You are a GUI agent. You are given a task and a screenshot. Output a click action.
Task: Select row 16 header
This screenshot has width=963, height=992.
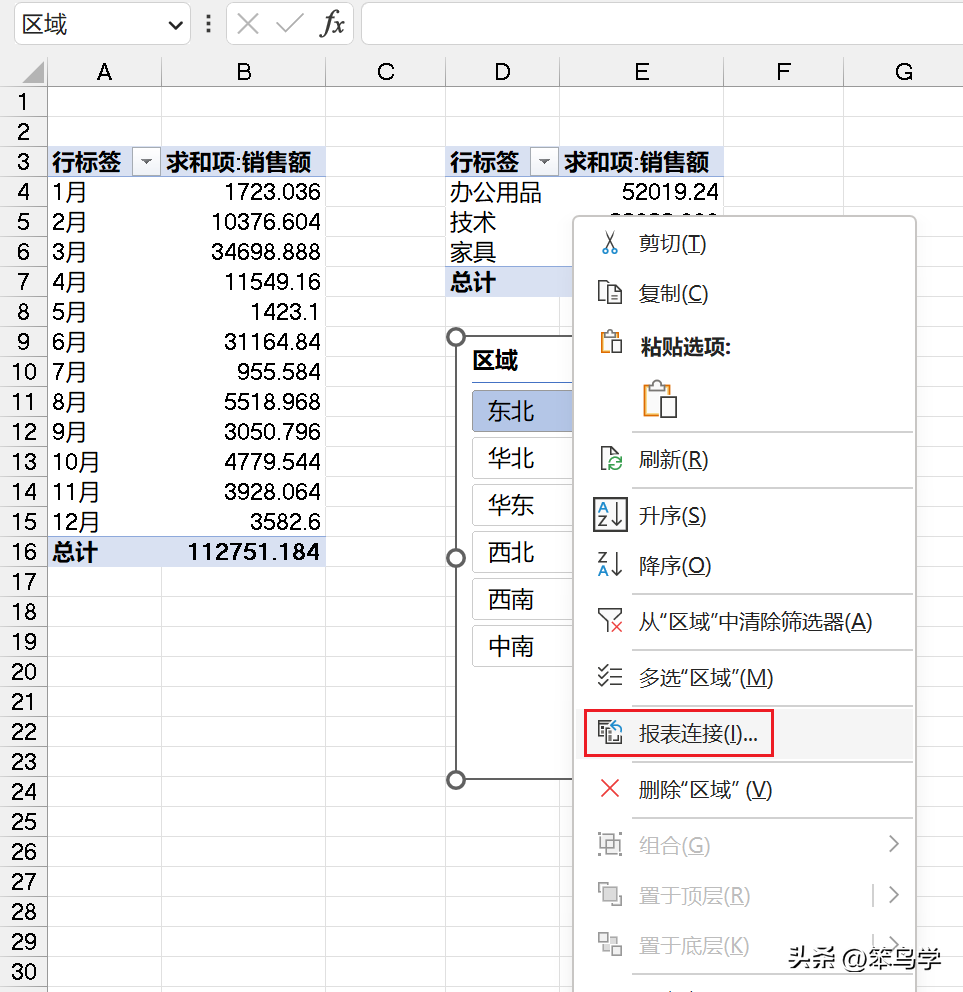pos(24,552)
